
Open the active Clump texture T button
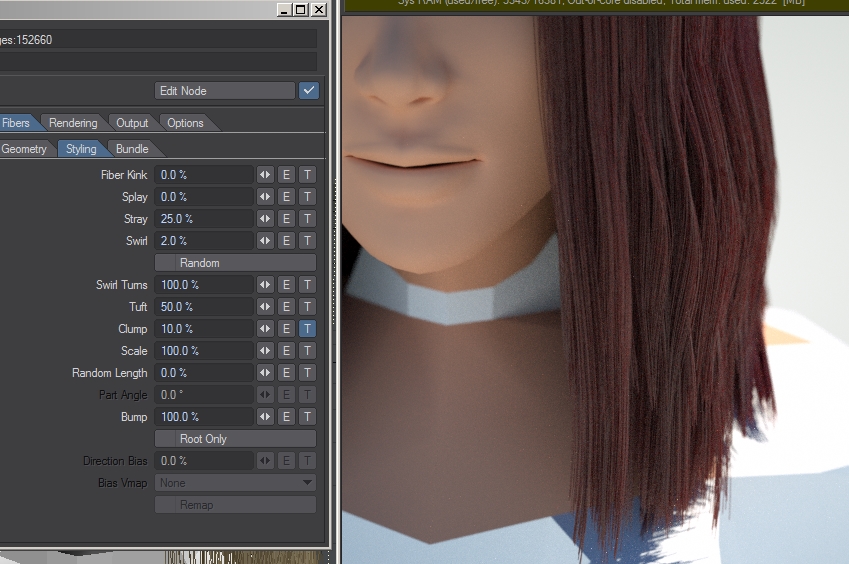307,329
